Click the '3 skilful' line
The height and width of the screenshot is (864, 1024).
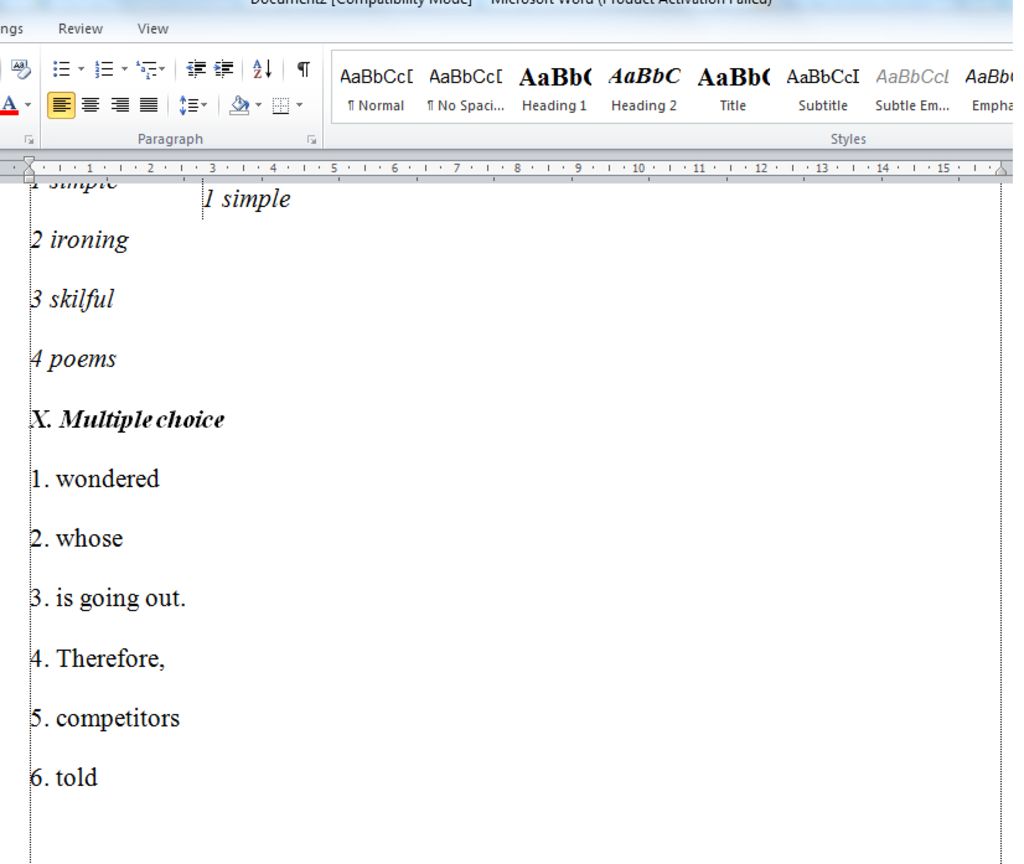72,300
